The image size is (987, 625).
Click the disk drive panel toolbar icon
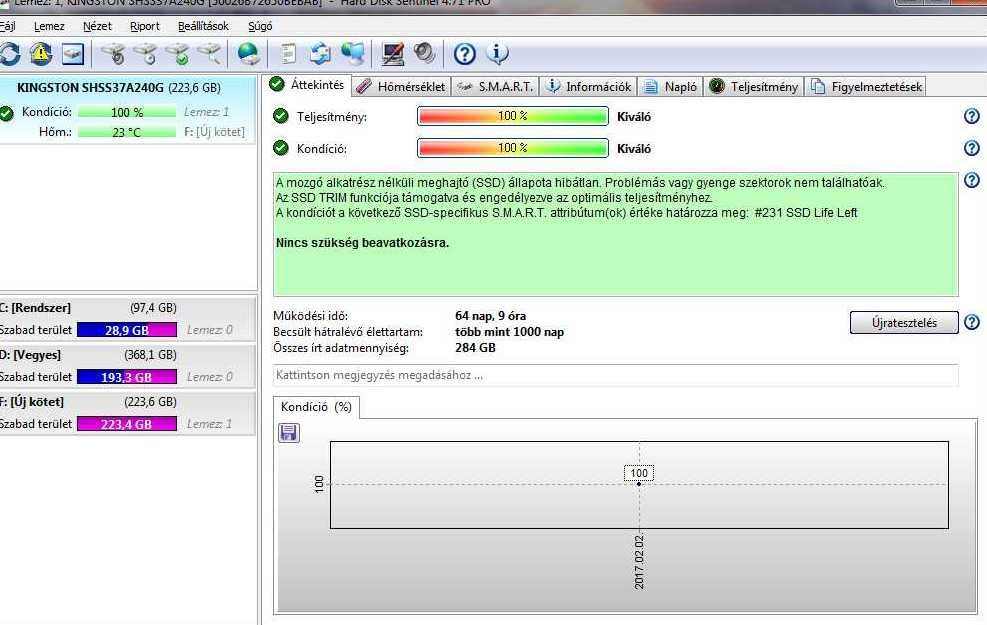(73, 54)
